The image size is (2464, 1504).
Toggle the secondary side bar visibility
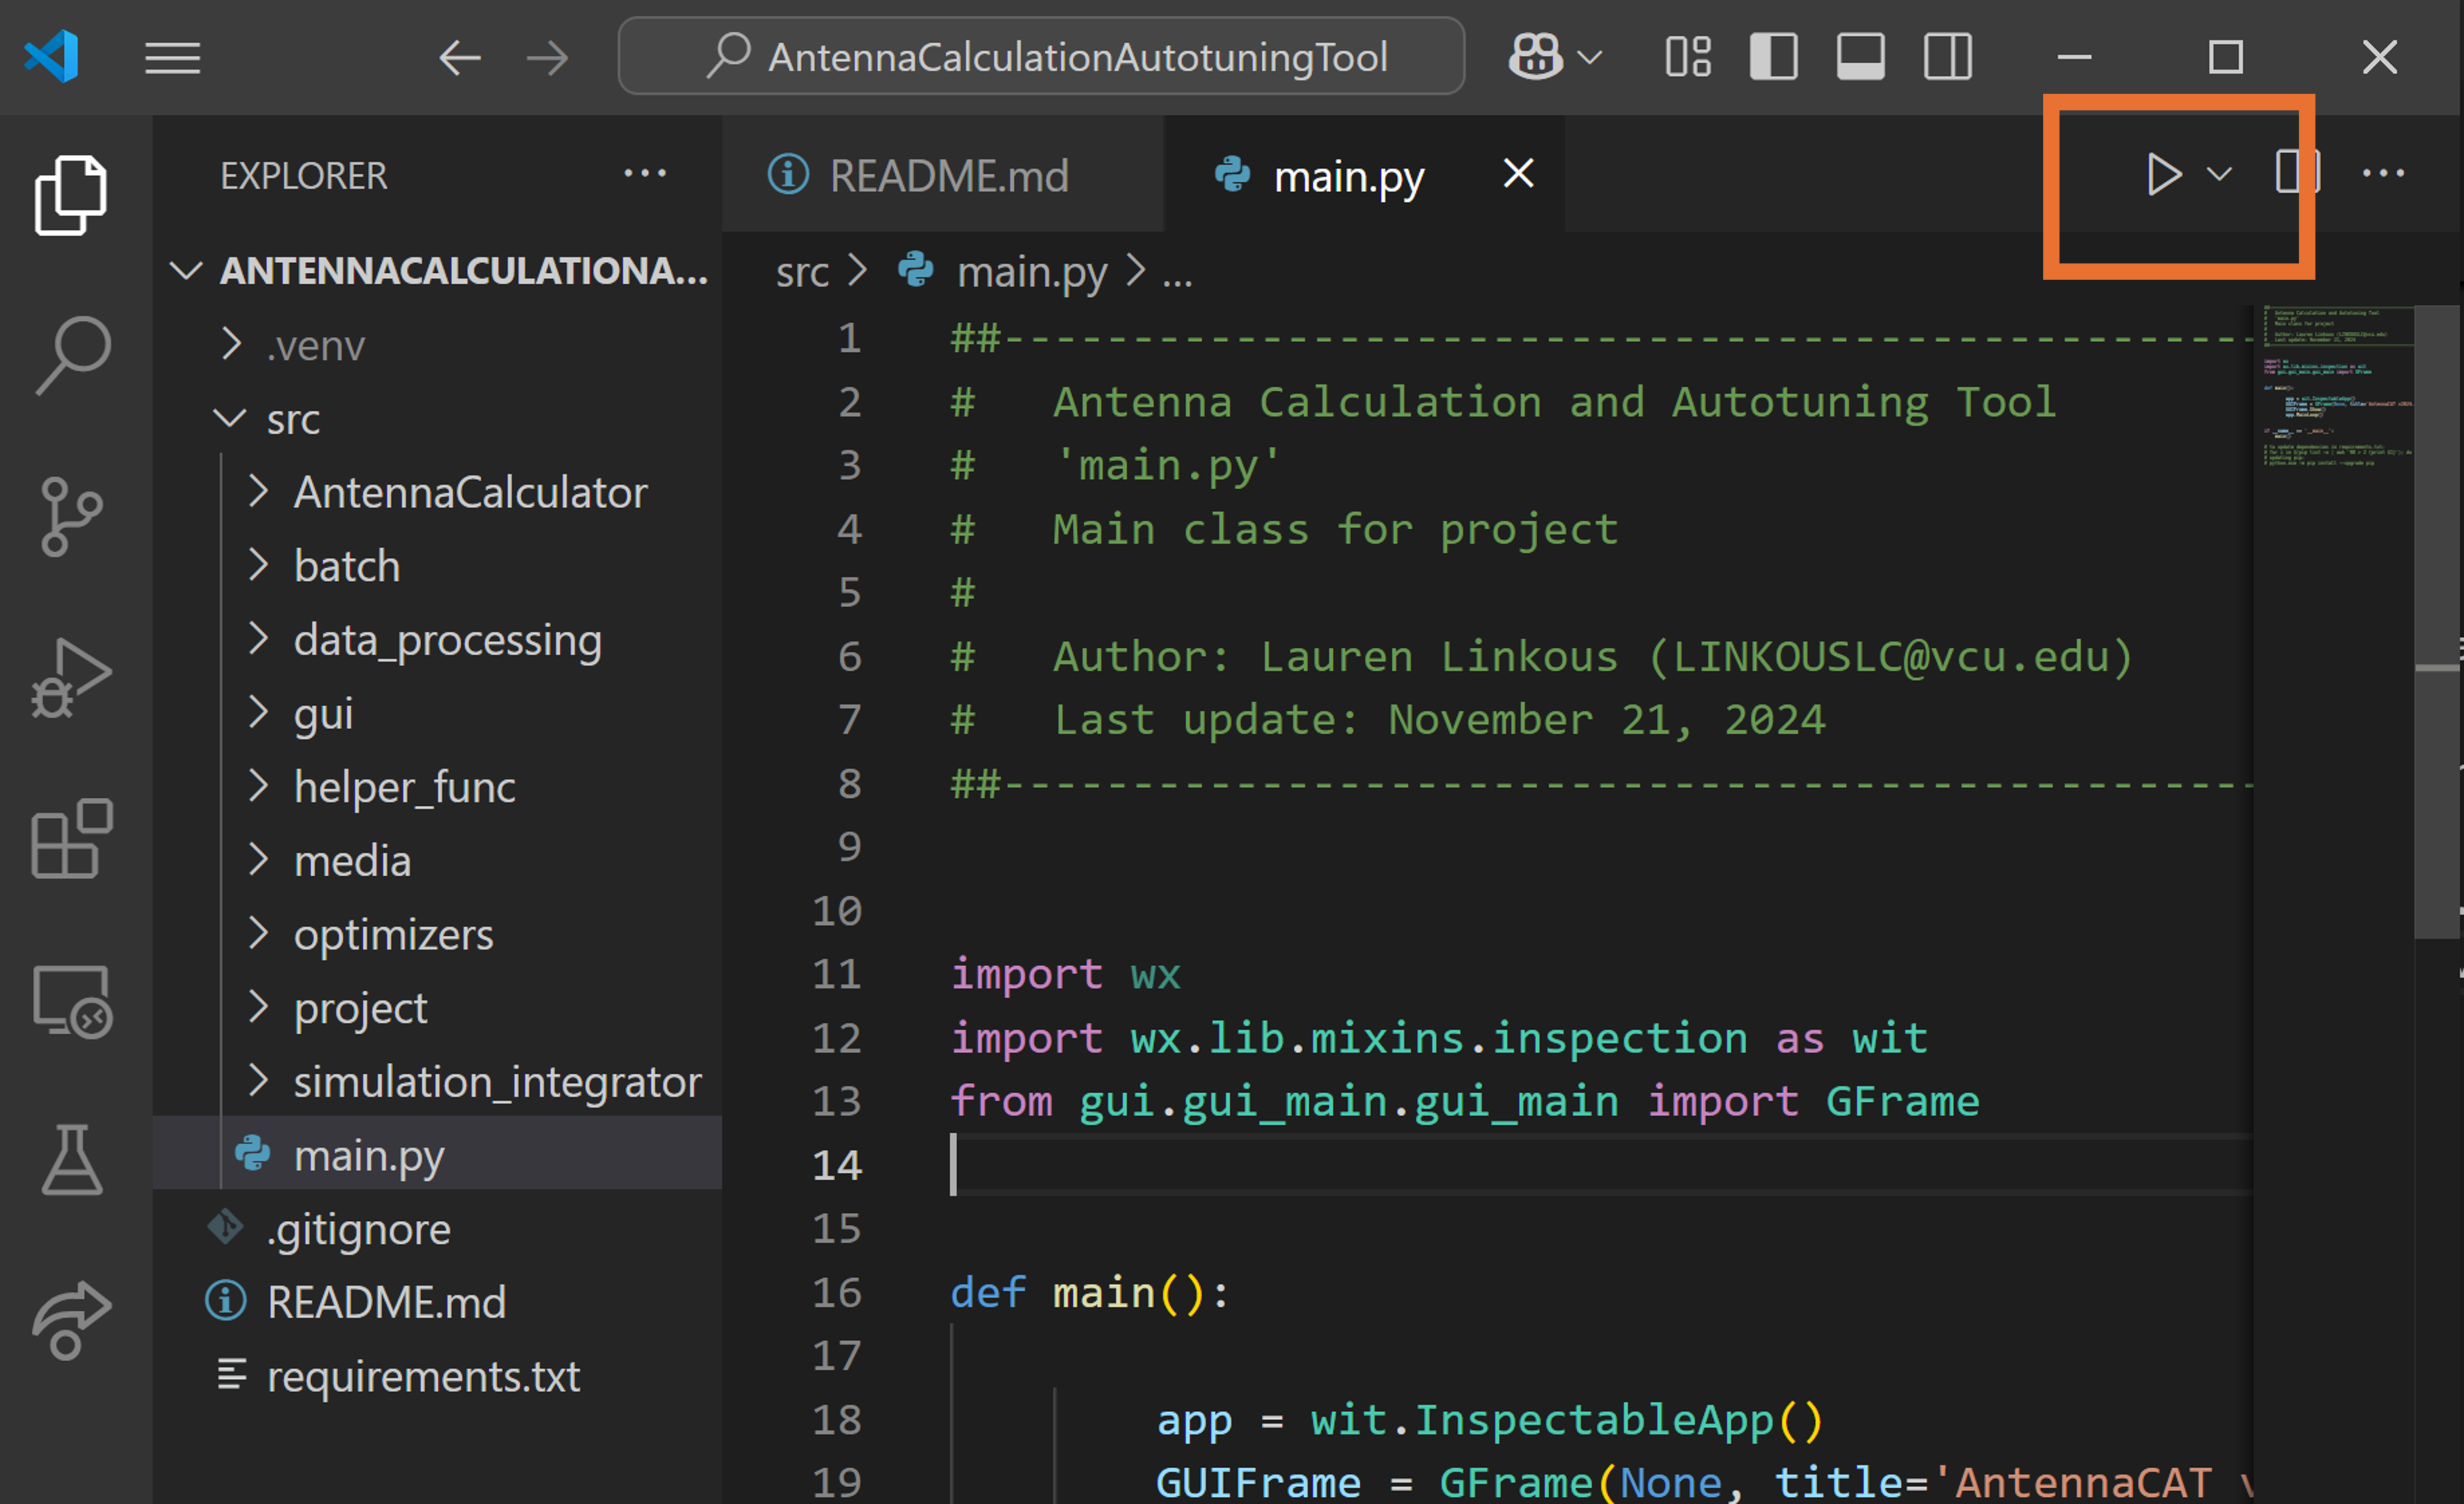pyautogui.click(x=1948, y=57)
